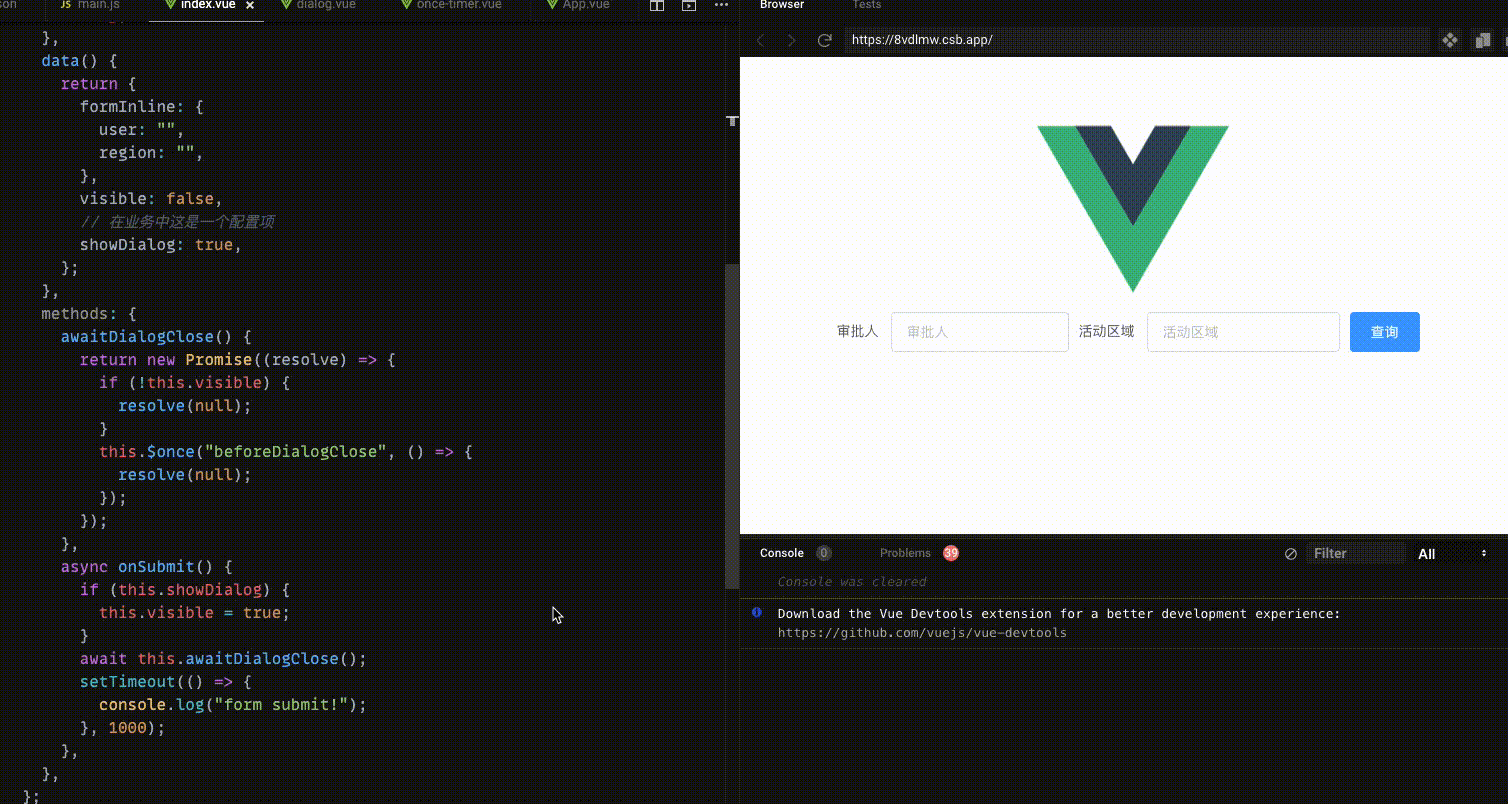Click the 'if (this.showDialog) {' code line
The image size is (1508, 804).
click(185, 590)
